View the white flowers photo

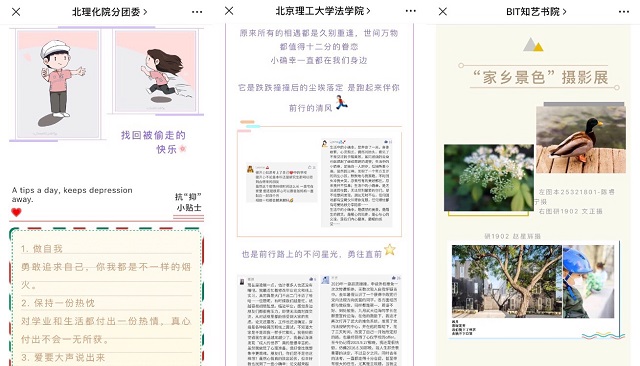coord(489,177)
